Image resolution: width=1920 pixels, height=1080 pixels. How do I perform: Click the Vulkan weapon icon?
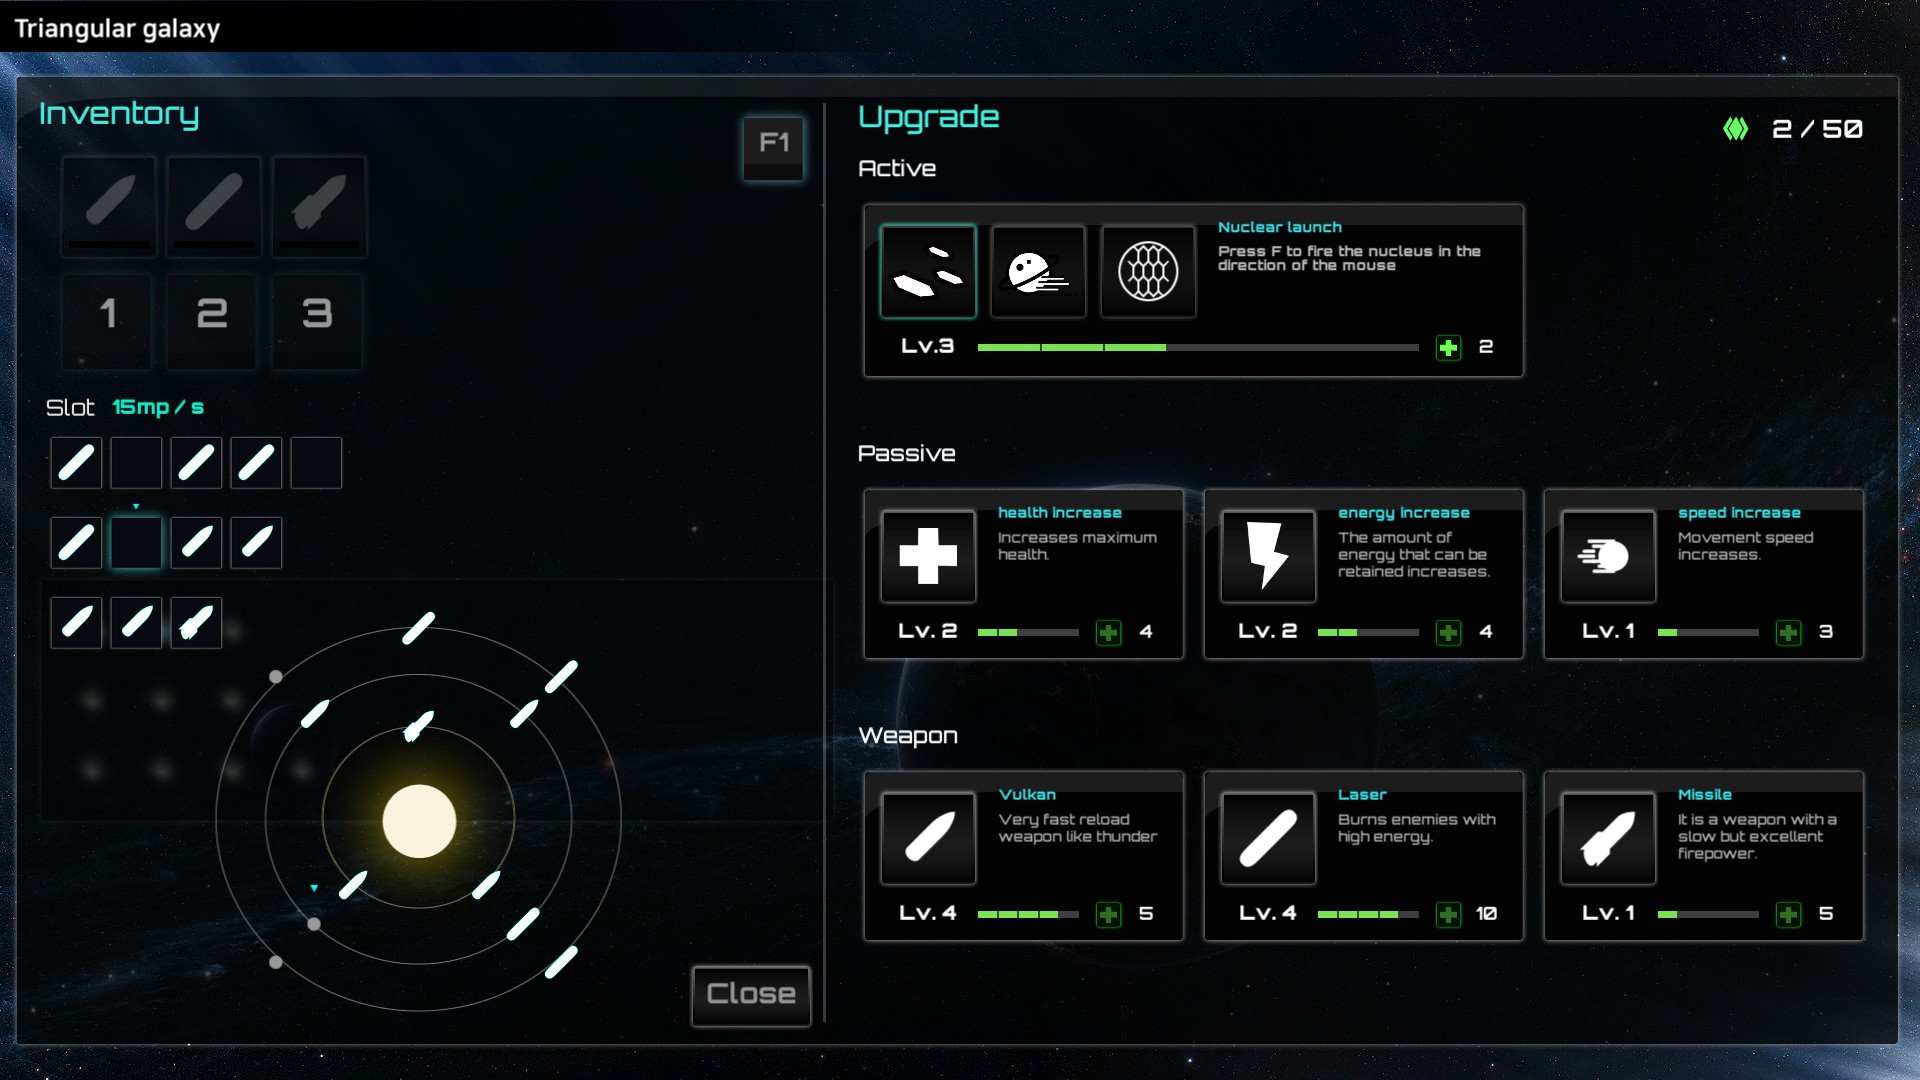click(927, 835)
